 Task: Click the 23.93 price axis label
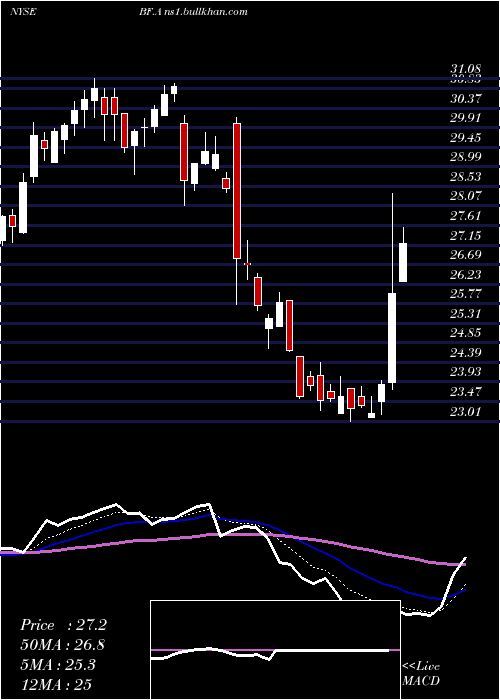coord(466,372)
